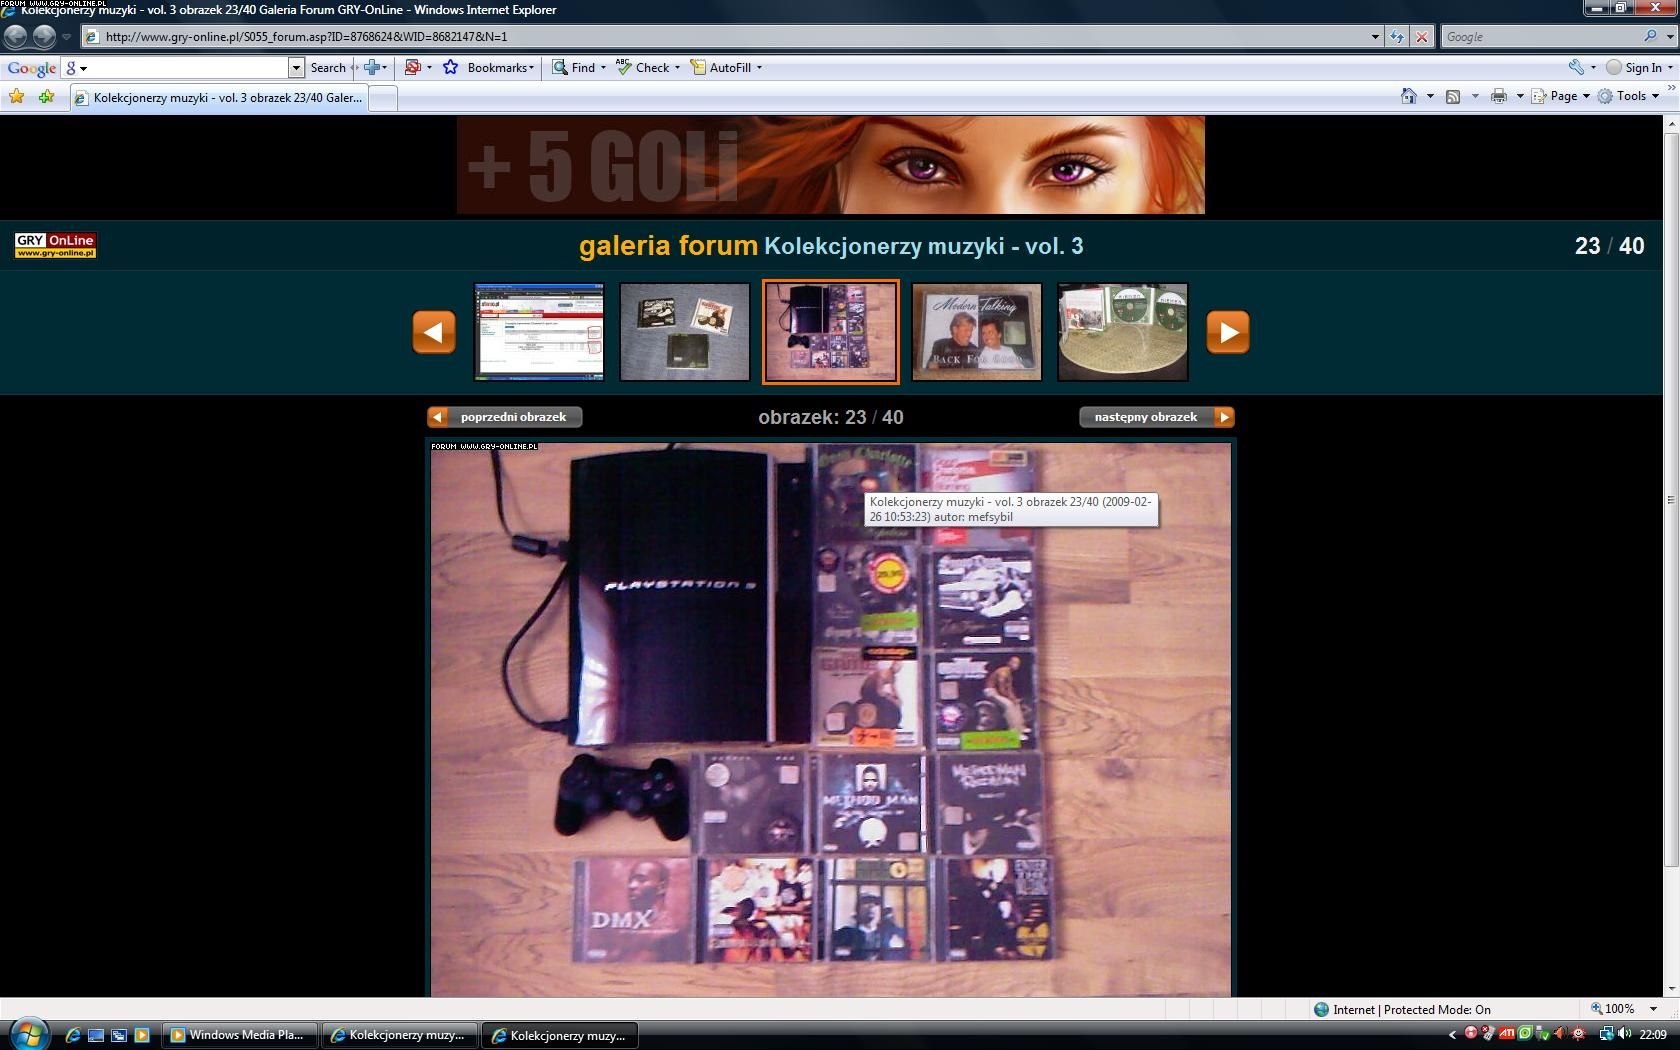Click the Print icon in command bar
1680x1050 pixels.
coord(1498,96)
